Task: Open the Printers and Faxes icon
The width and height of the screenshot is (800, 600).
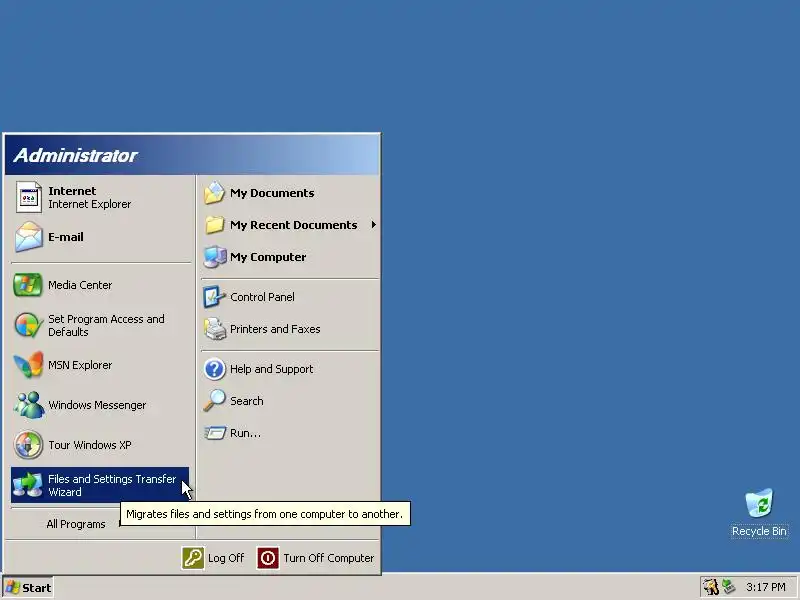Action: click(215, 329)
